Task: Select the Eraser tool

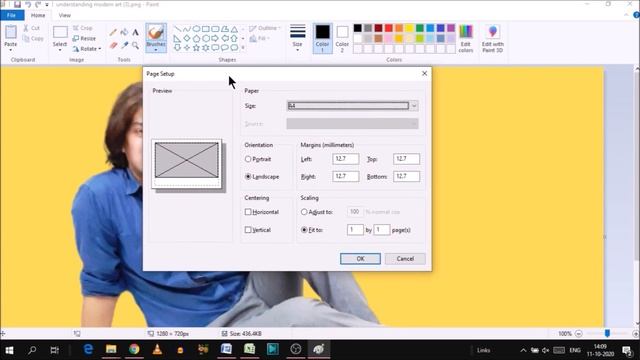Action: (113, 45)
